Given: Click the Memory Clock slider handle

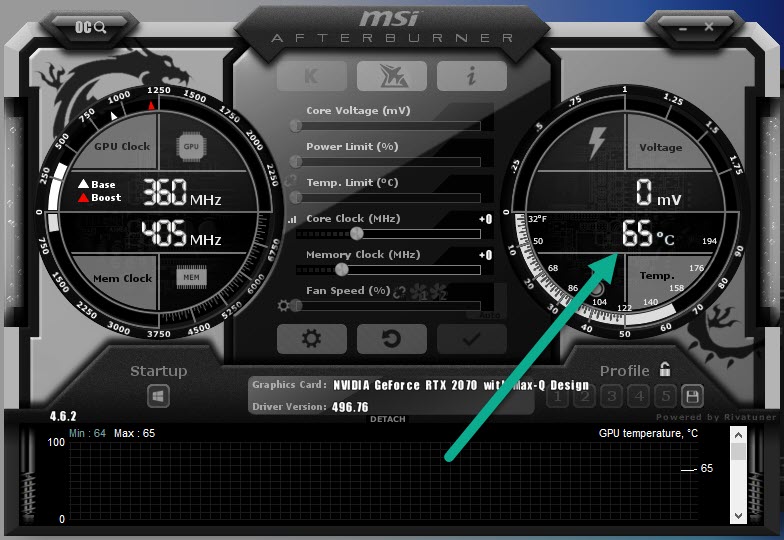Looking at the screenshot, I should point(342,270).
